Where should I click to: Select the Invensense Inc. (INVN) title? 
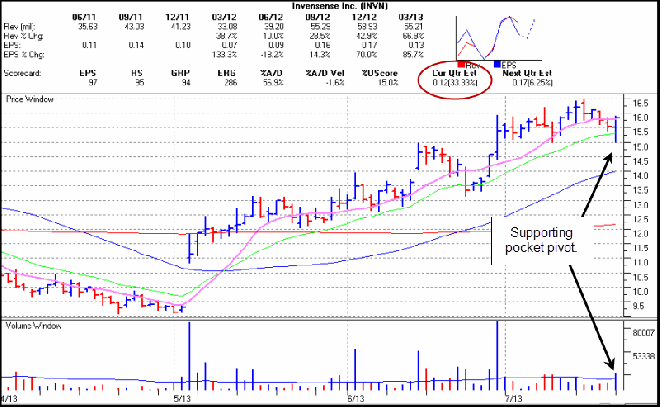click(x=339, y=5)
